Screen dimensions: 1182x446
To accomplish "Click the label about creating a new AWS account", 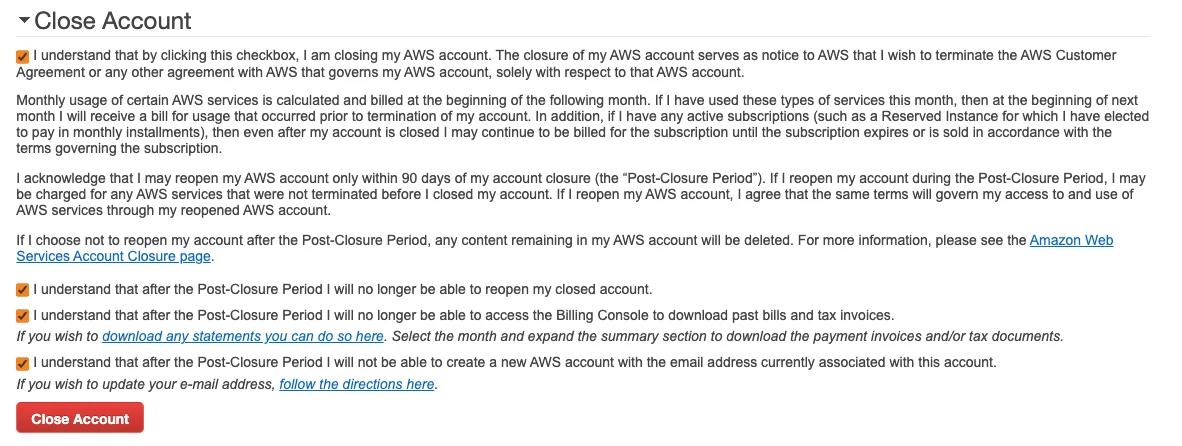I will pyautogui.click(x=514, y=362).
